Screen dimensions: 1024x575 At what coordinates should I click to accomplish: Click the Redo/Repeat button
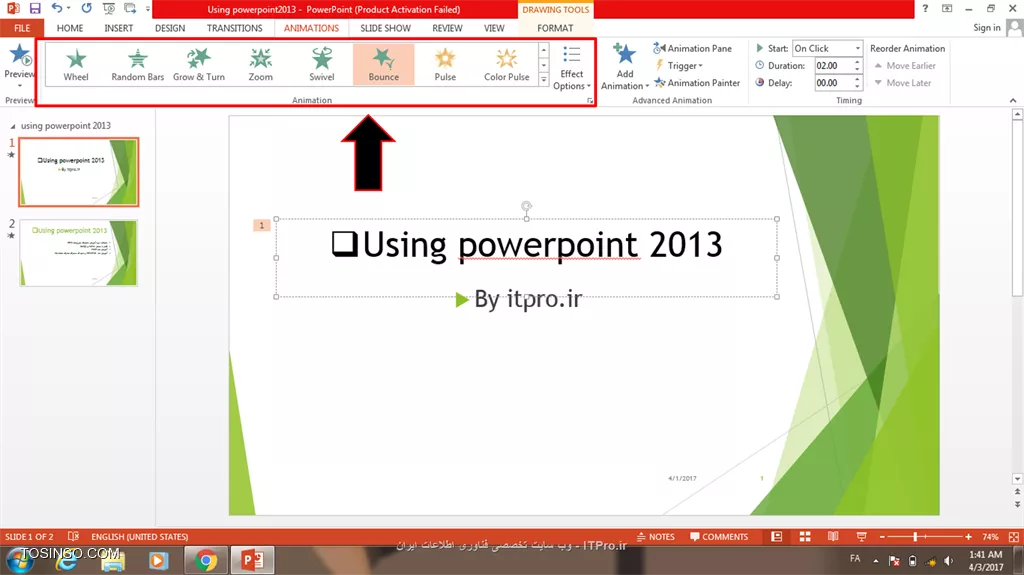(86, 8)
